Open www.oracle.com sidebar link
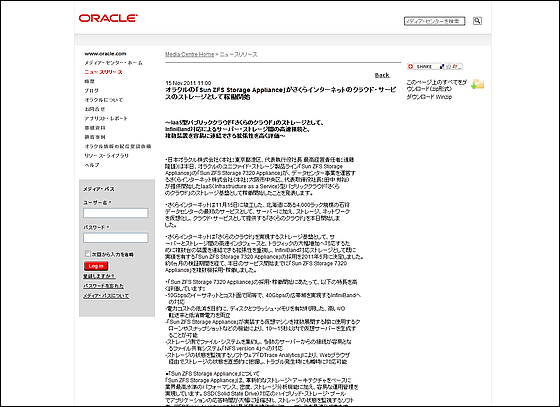Screen dimensions: 560x407 pyautogui.click(x=105, y=54)
